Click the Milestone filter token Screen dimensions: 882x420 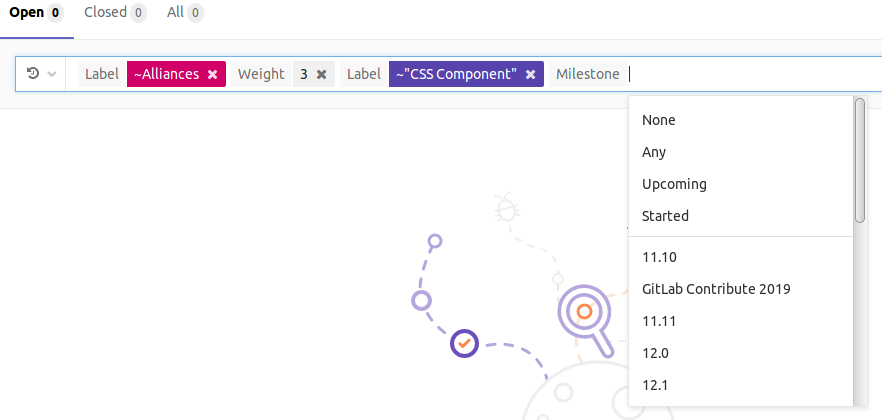click(x=588, y=74)
